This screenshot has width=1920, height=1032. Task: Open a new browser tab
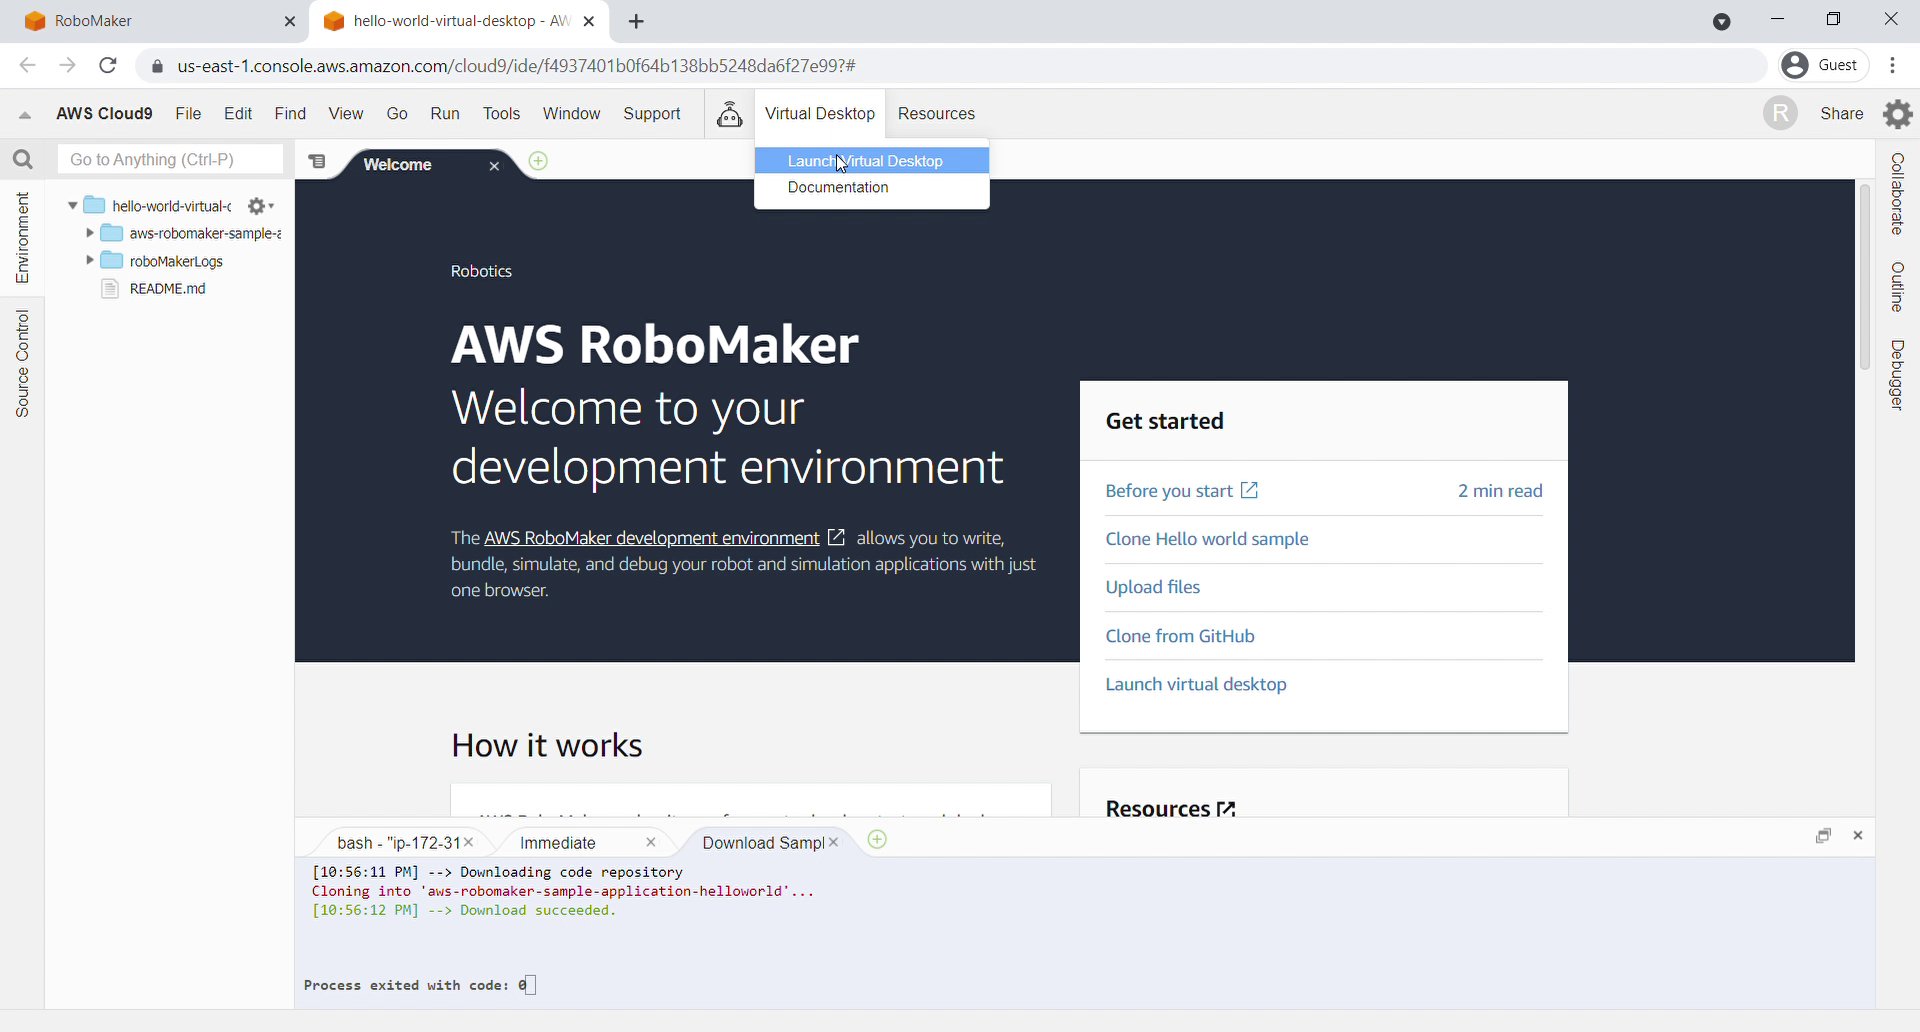(x=637, y=21)
